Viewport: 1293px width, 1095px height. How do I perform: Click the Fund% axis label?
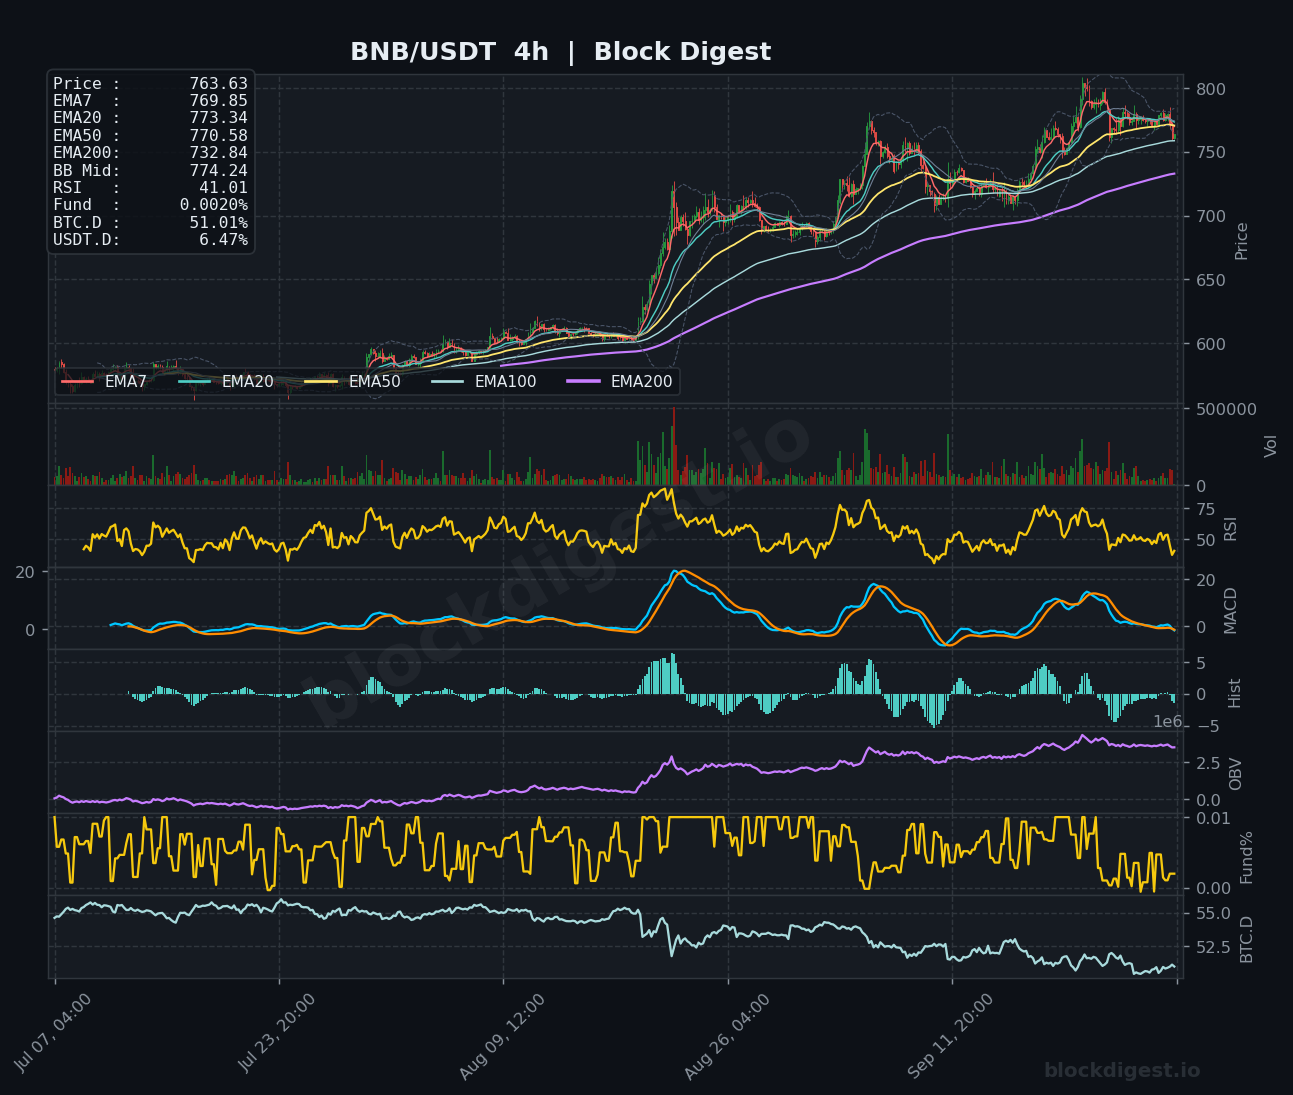point(1247,857)
